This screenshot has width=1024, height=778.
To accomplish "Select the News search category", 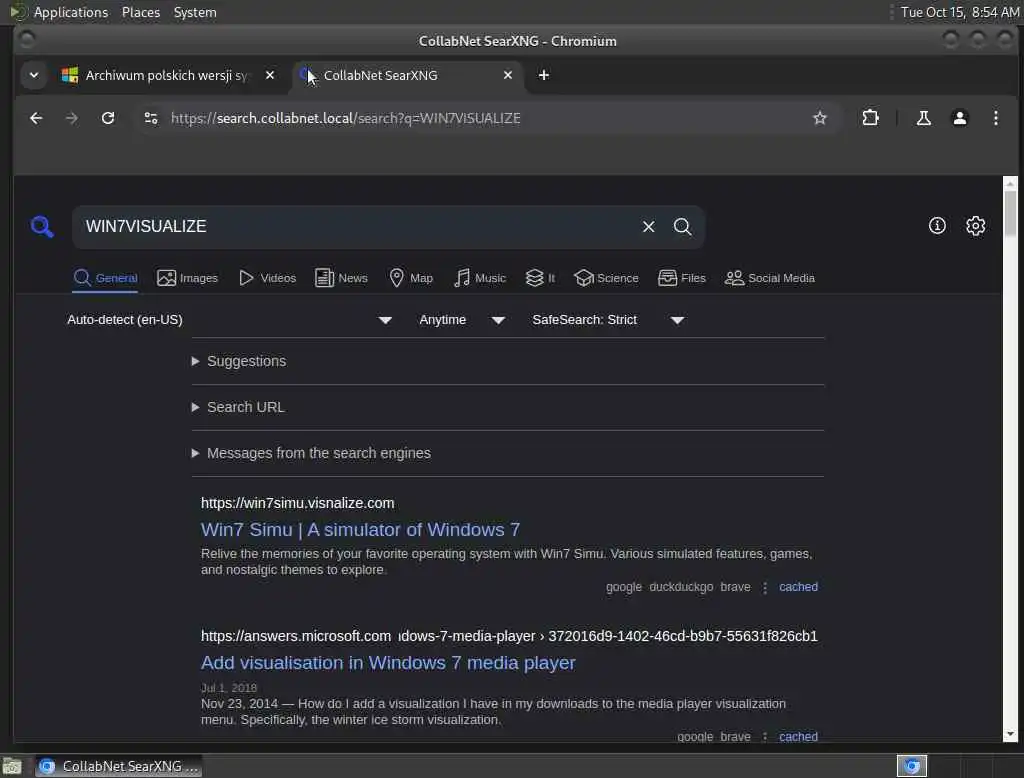I will (x=341, y=278).
